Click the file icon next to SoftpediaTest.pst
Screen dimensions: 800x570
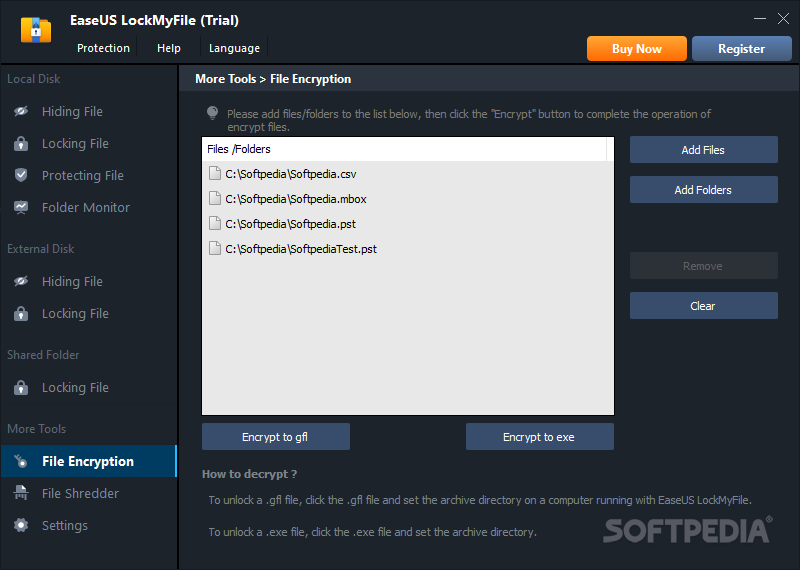click(x=215, y=249)
